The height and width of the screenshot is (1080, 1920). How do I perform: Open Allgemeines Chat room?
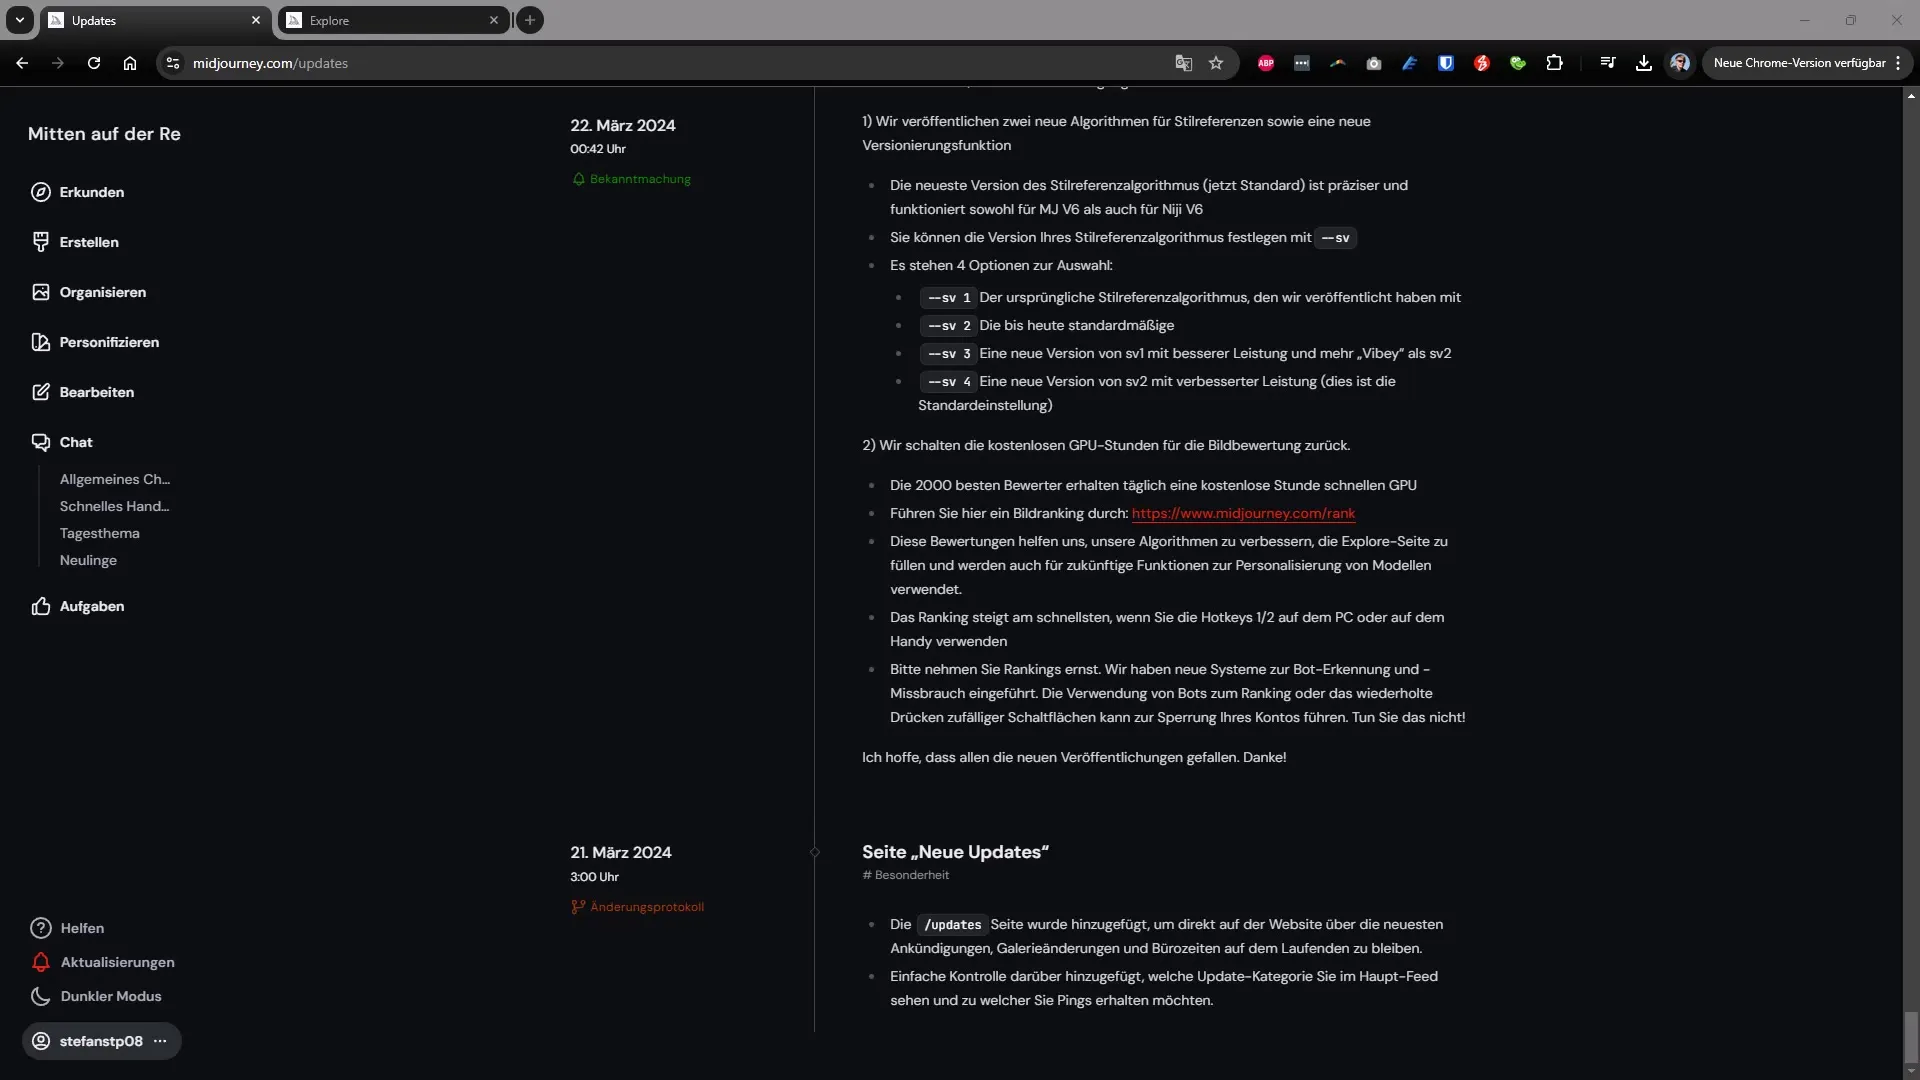click(114, 479)
